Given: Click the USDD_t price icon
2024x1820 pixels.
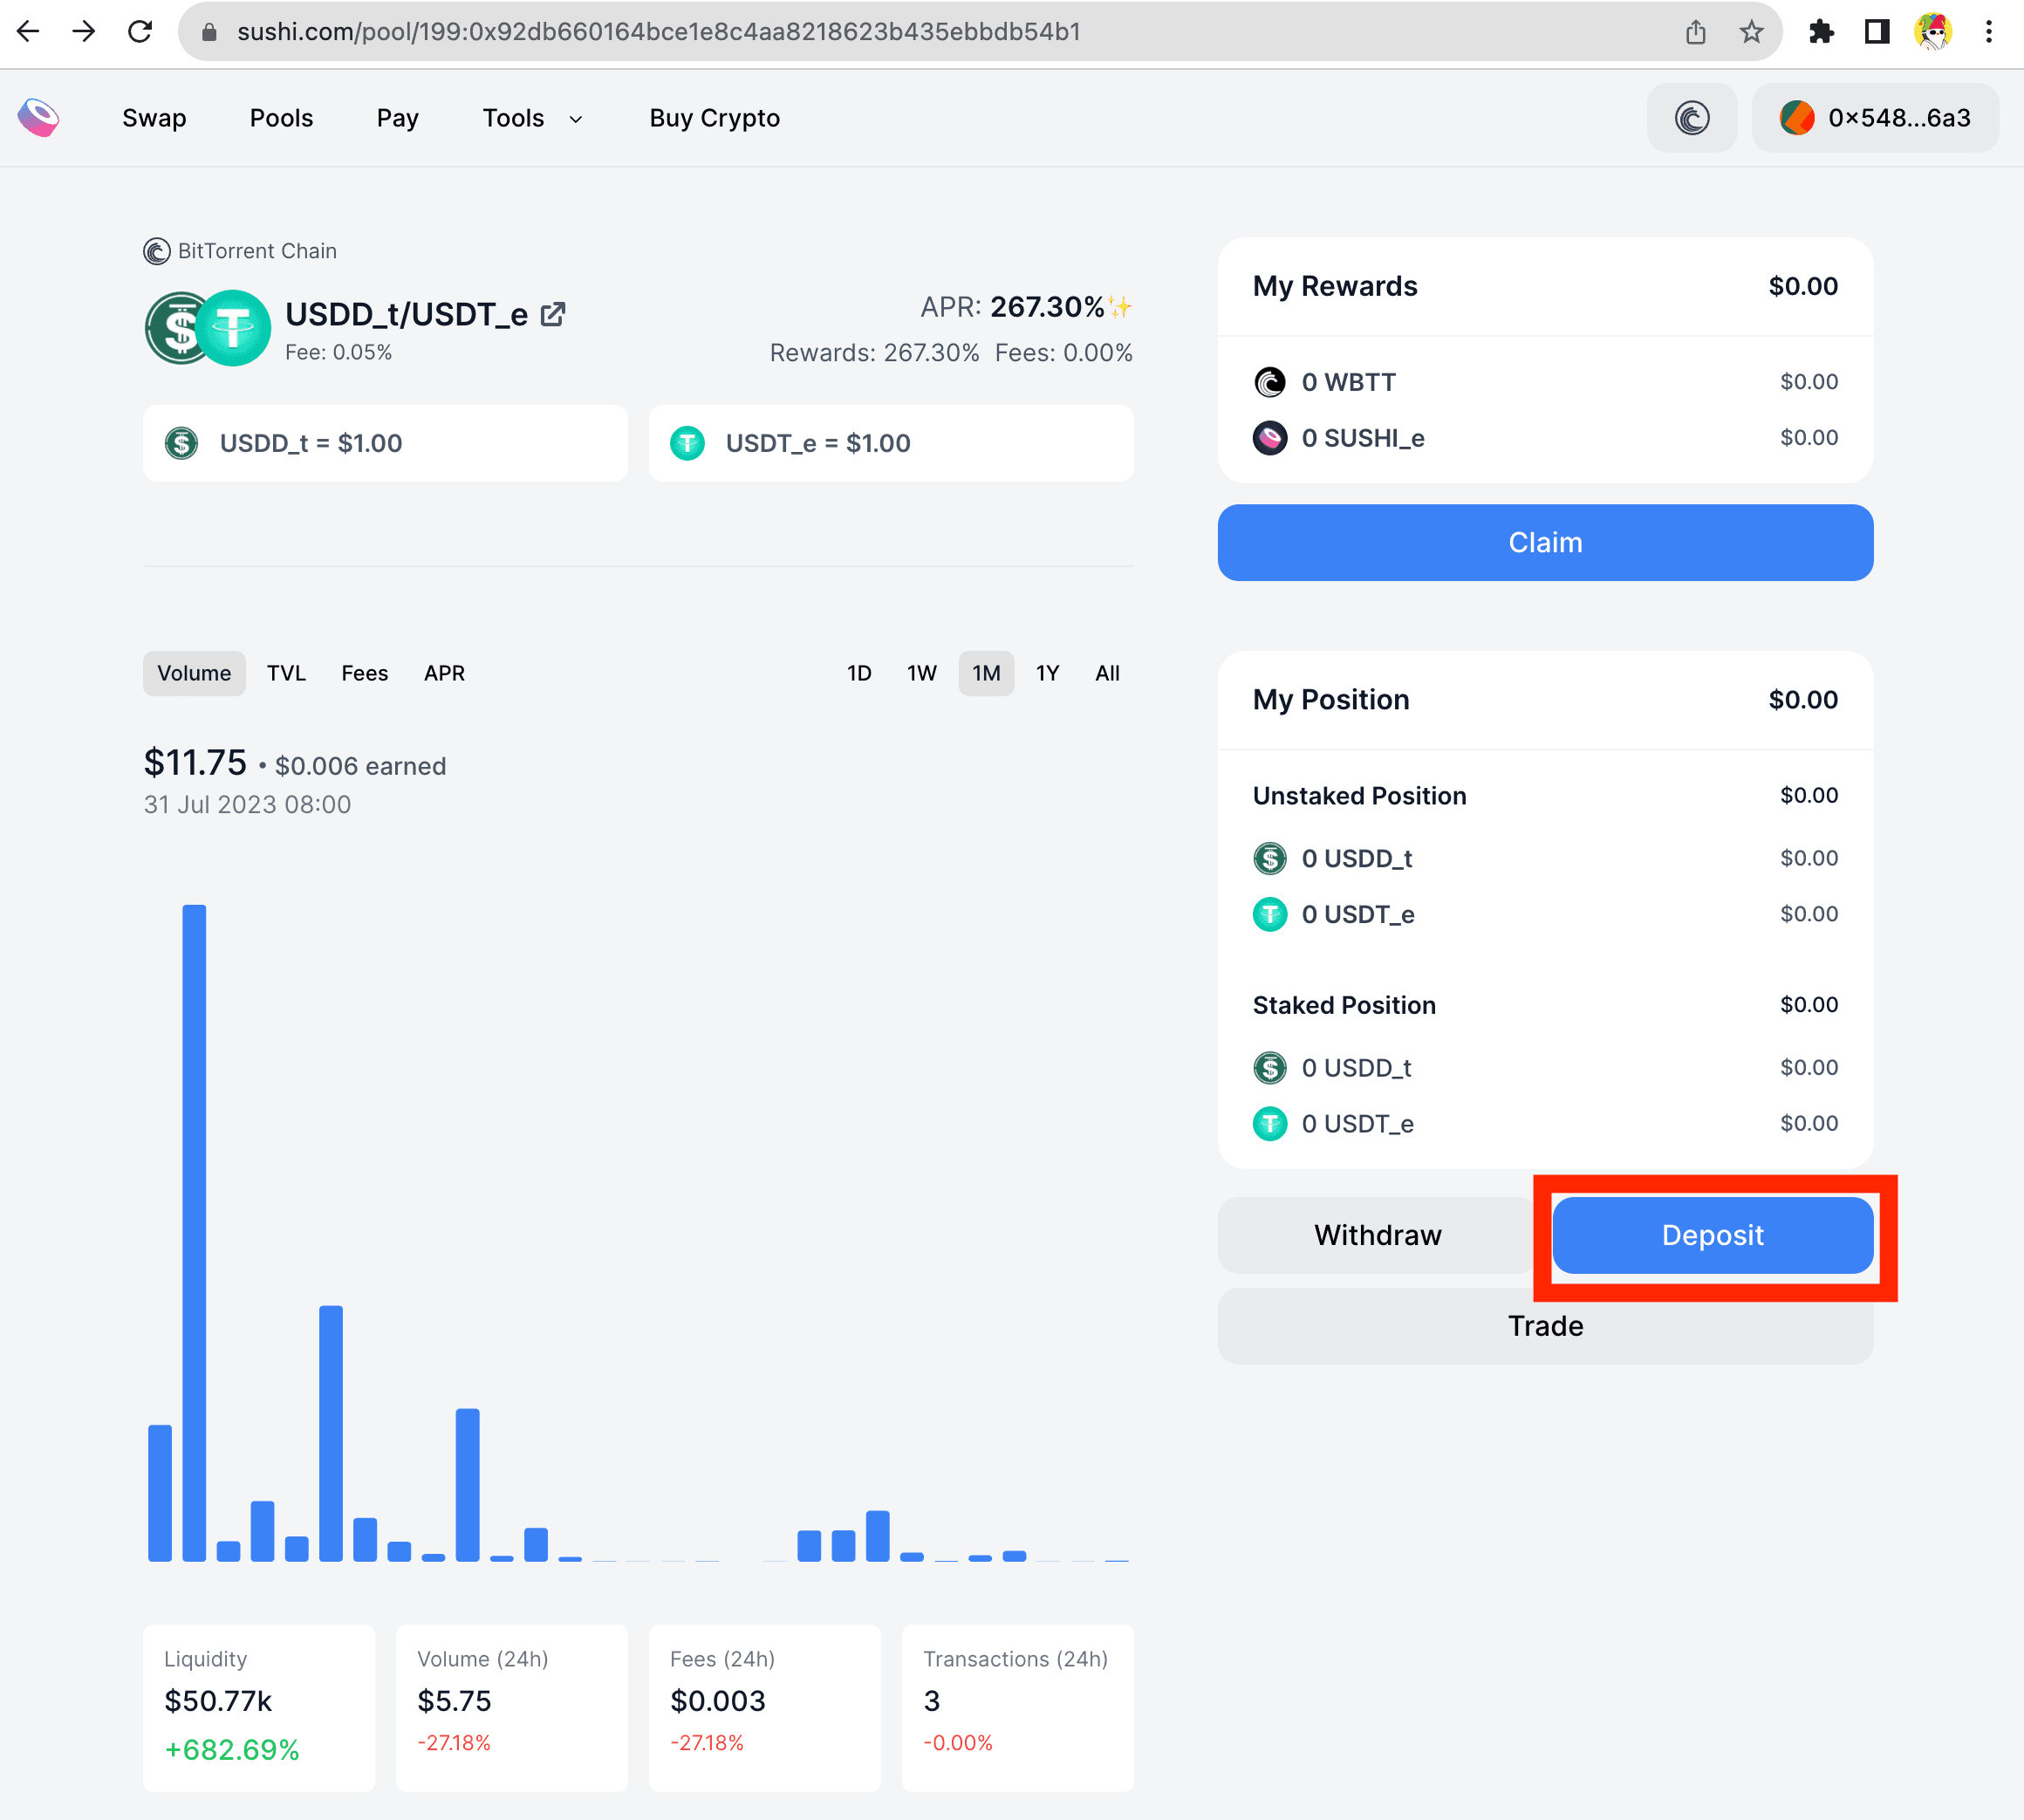Looking at the screenshot, I should click(181, 443).
